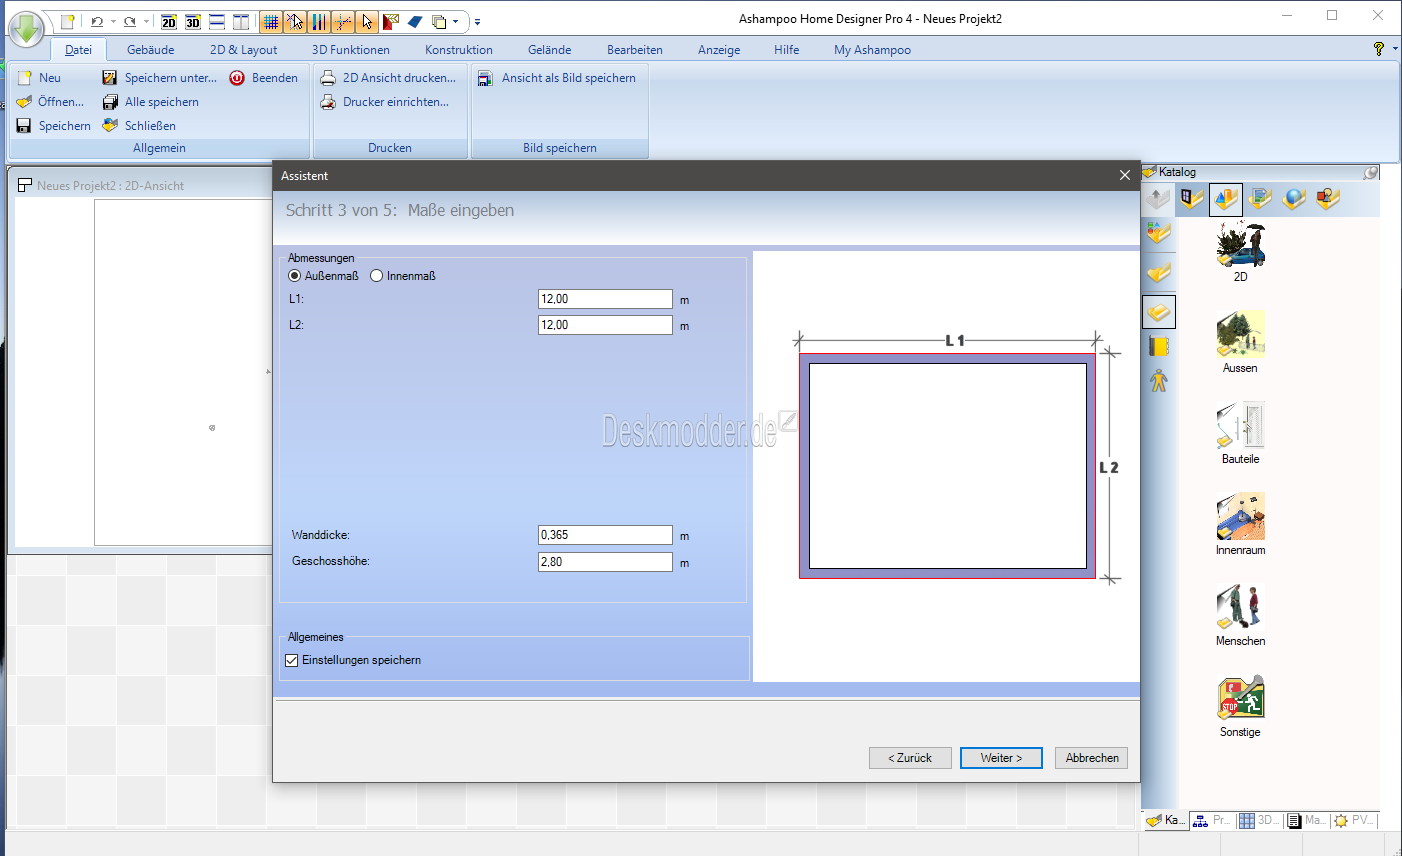
Task: Click the Weiter button in the Assistent
Action: pyautogui.click(x=1001, y=758)
